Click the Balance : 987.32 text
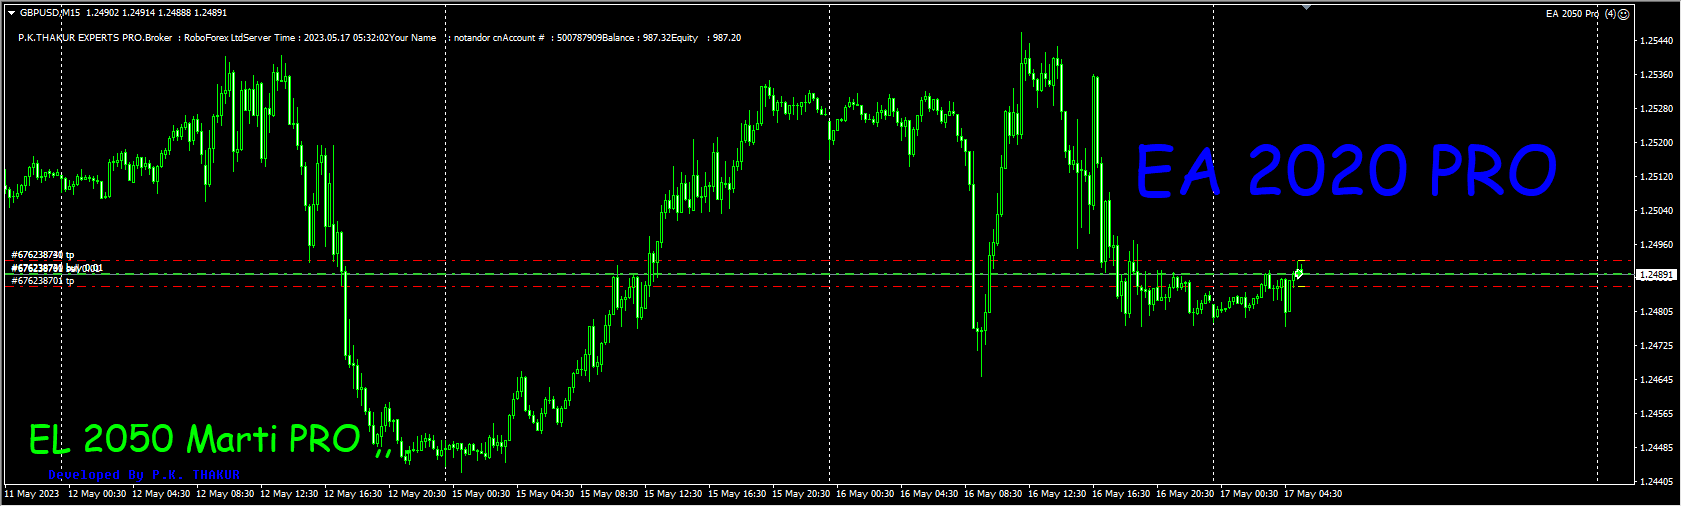 (x=636, y=38)
